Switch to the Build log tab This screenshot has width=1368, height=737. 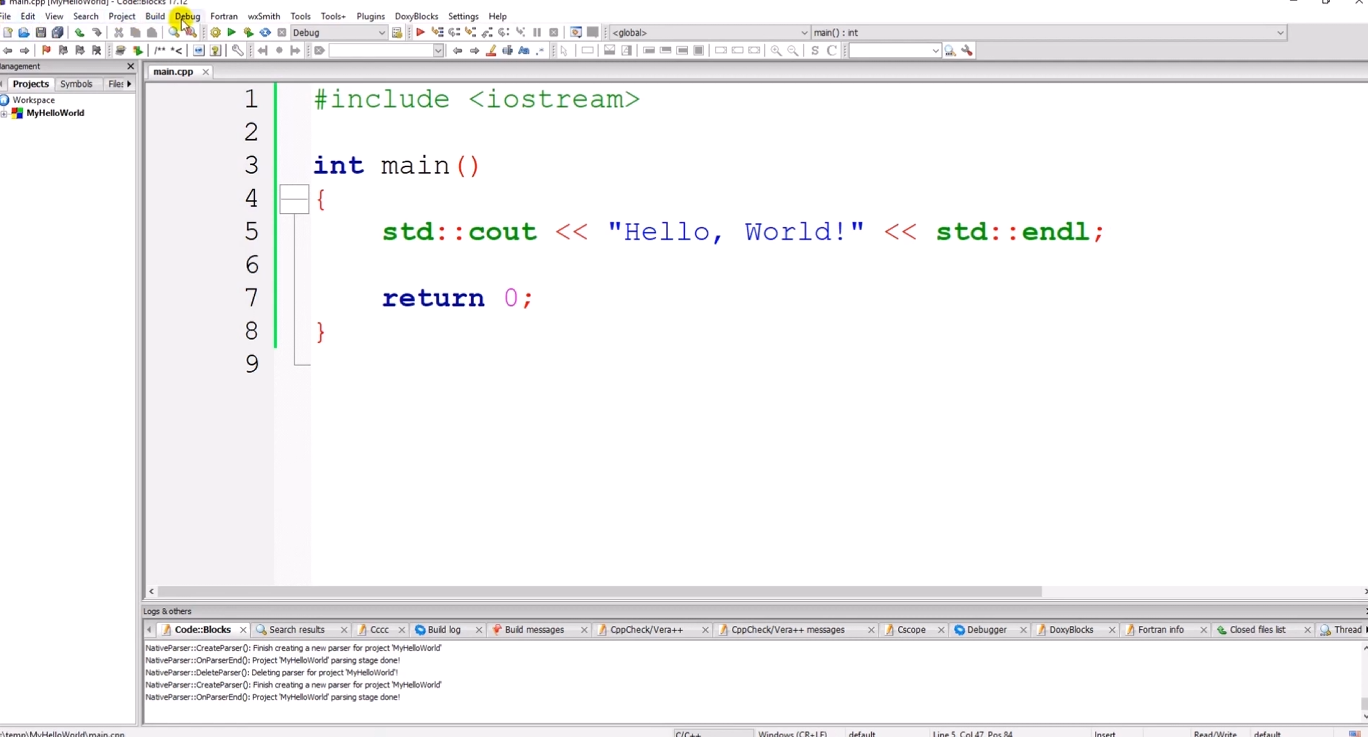pyautogui.click(x=444, y=630)
